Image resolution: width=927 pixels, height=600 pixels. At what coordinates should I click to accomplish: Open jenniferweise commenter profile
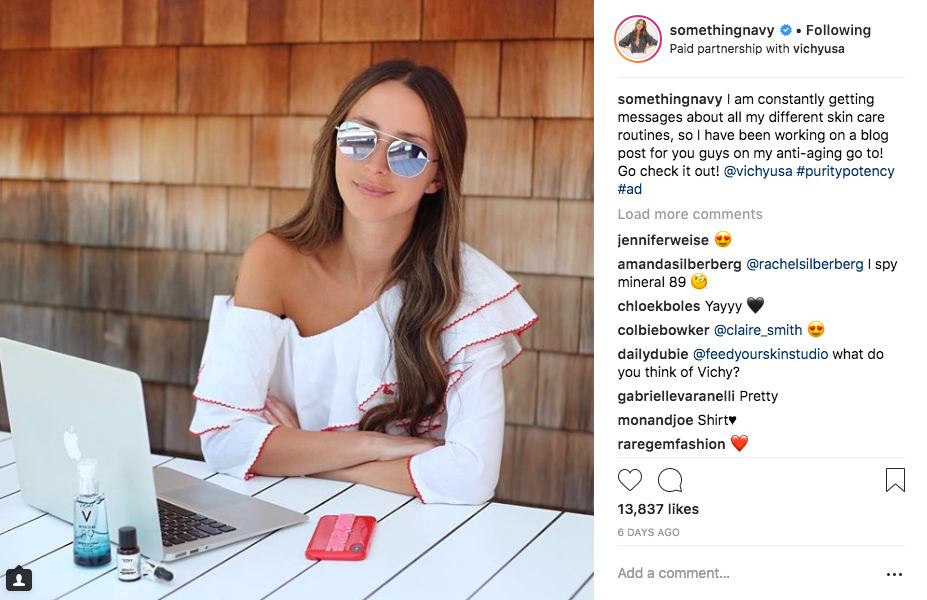click(663, 240)
